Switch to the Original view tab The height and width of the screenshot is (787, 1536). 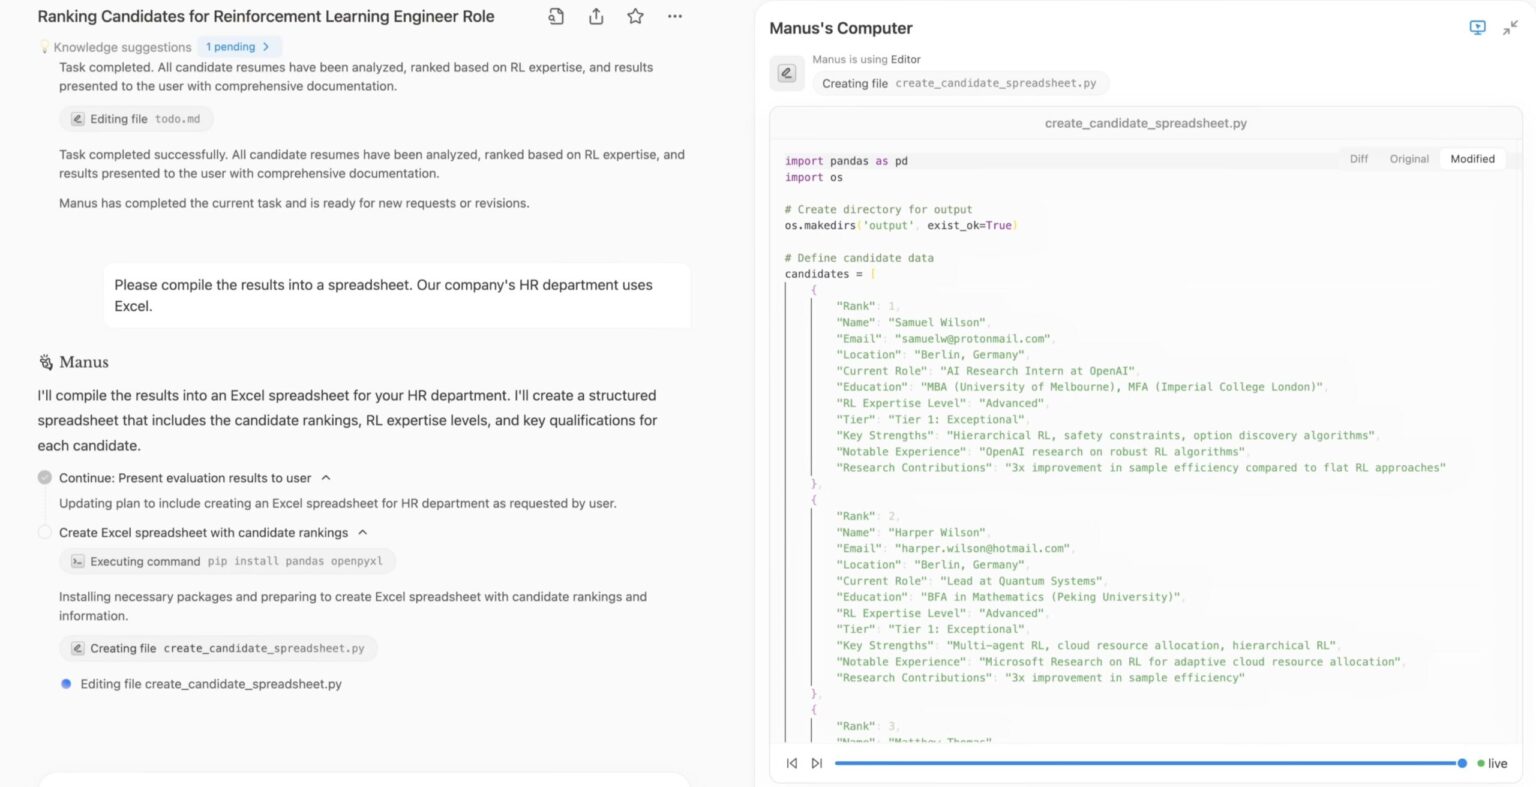(1409, 159)
